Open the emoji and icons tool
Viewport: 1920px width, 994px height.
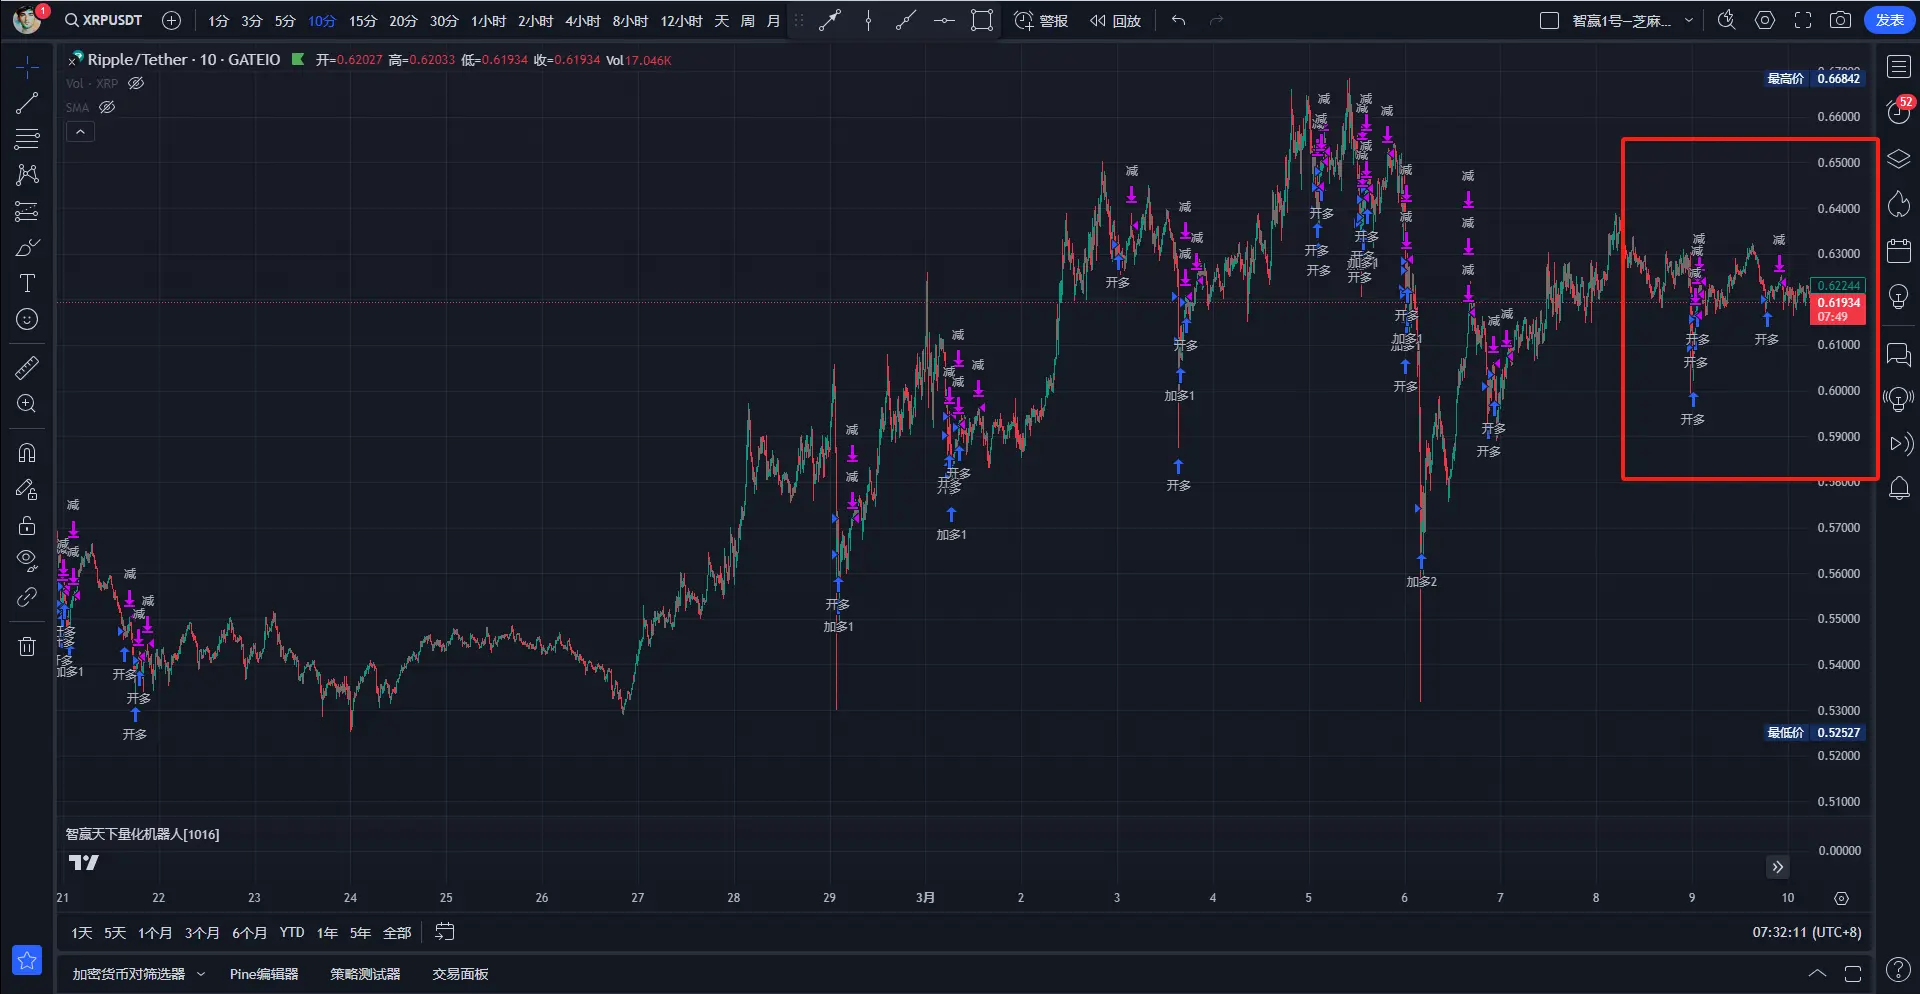coord(27,319)
